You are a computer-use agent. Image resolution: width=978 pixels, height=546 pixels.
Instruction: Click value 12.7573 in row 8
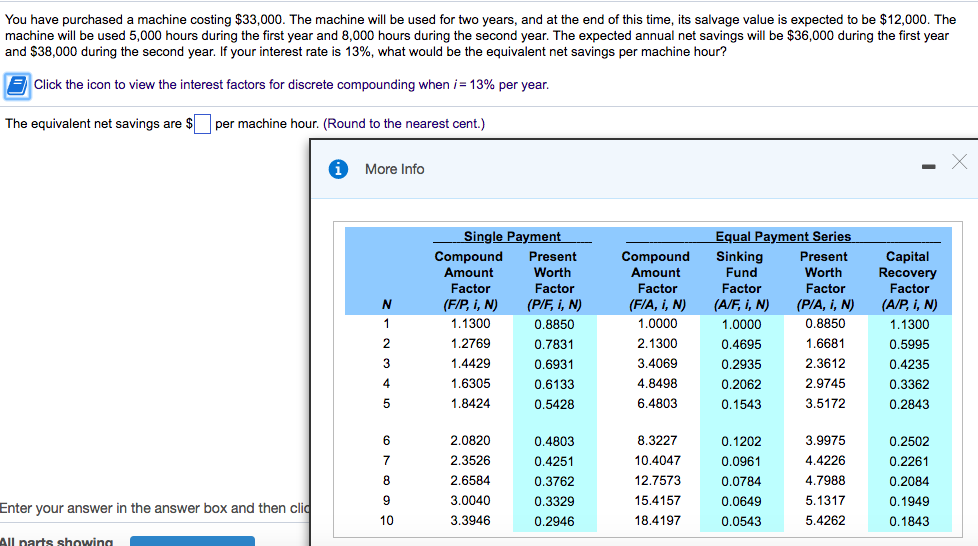(x=657, y=480)
